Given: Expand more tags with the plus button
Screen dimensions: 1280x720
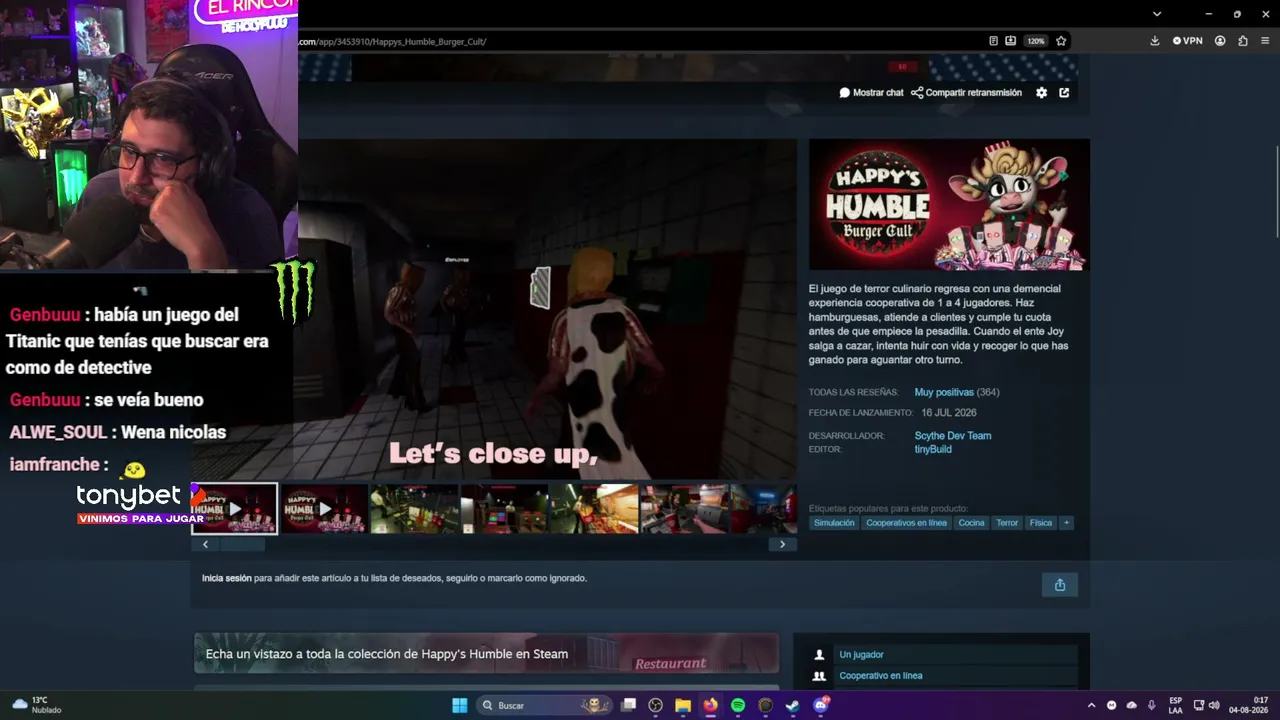Looking at the screenshot, I should tap(1066, 523).
